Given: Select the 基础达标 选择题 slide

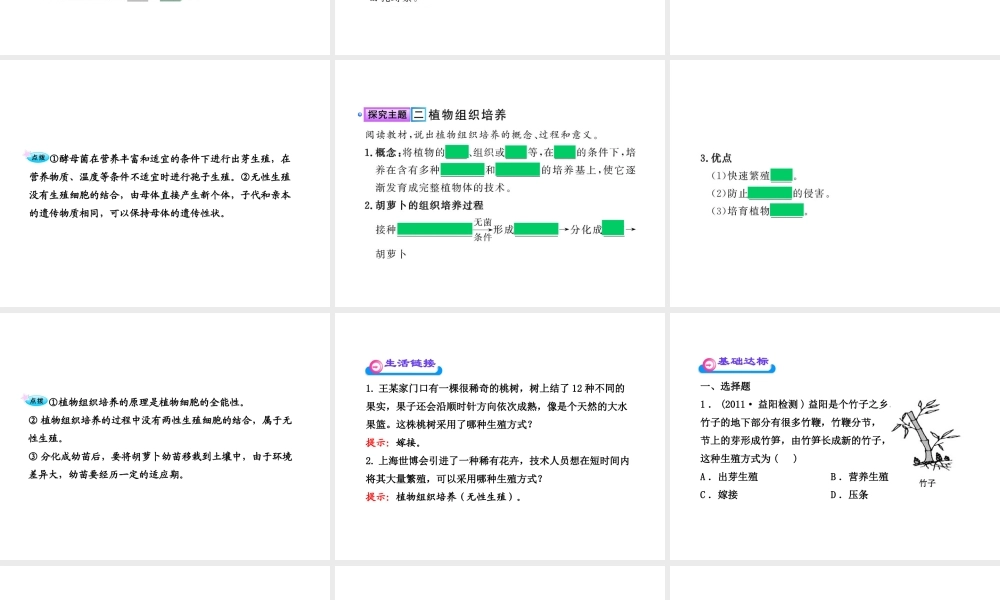Looking at the screenshot, I should point(835,436).
